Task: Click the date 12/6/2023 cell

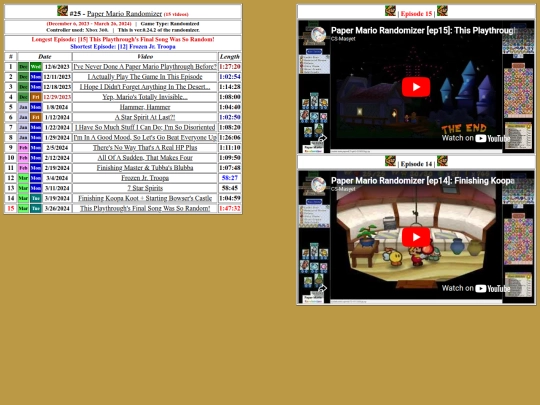Action: 57,66
